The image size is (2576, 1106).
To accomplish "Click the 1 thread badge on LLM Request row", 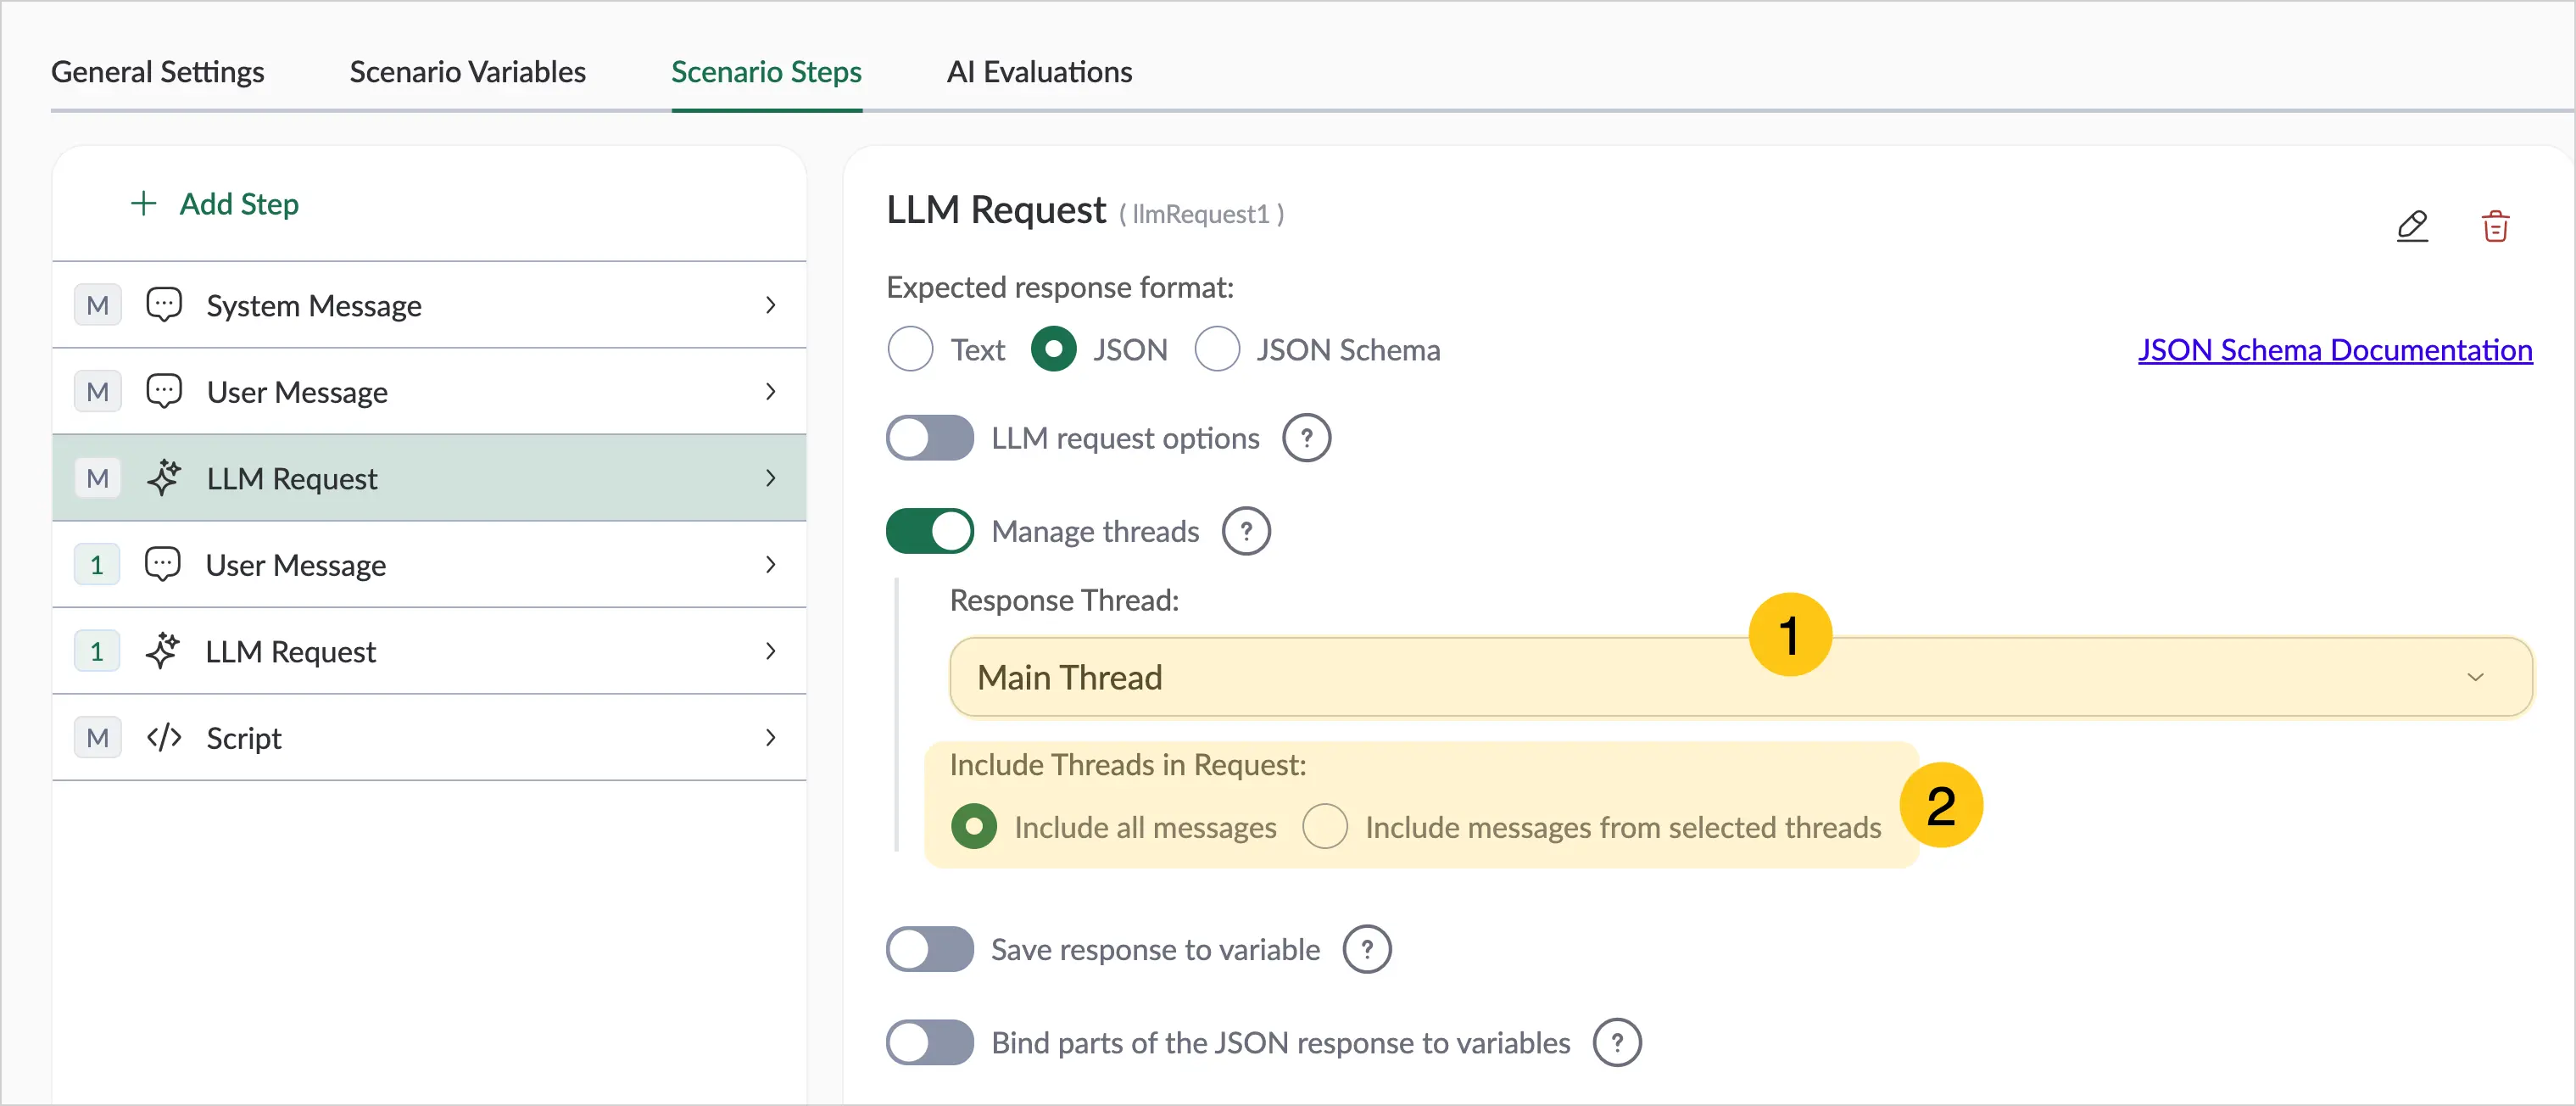I will click(97, 652).
